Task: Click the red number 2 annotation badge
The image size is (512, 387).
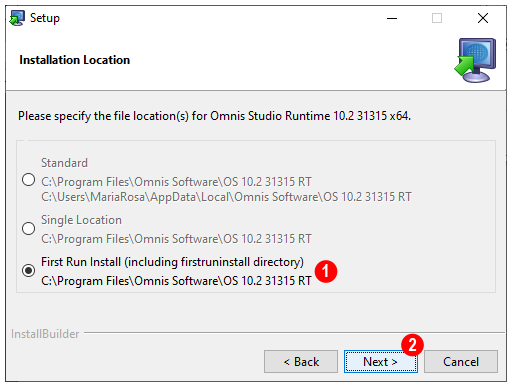Action: 413,345
